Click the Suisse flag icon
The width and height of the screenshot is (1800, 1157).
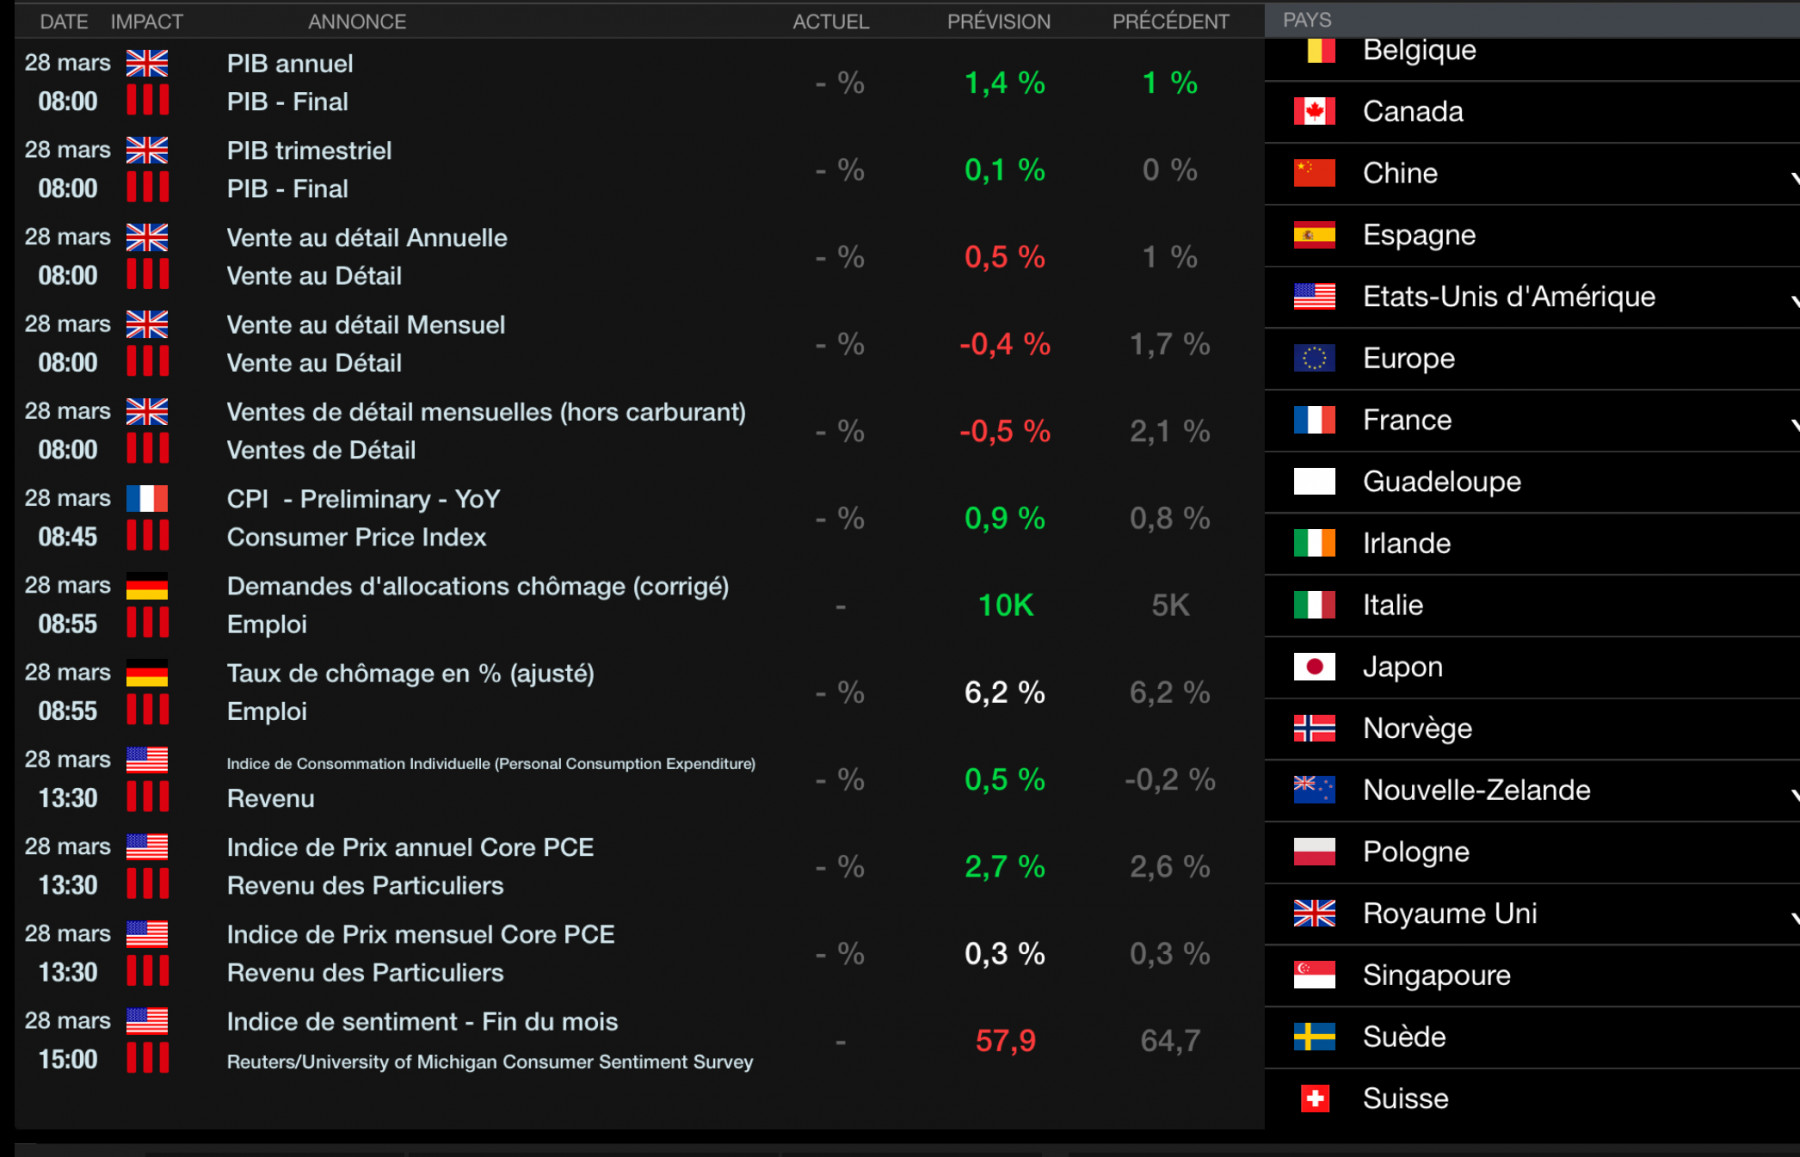coord(1314,1099)
